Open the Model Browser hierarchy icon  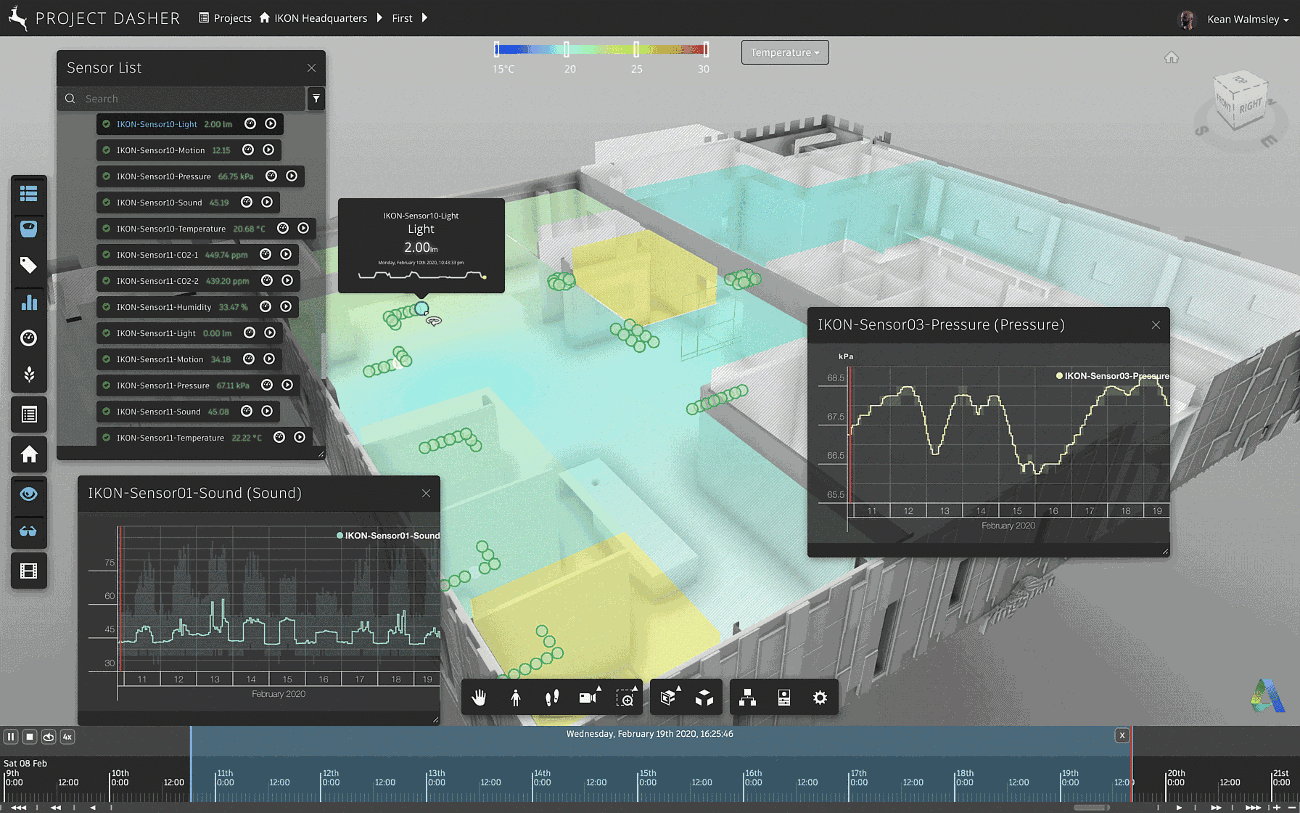tap(747, 698)
